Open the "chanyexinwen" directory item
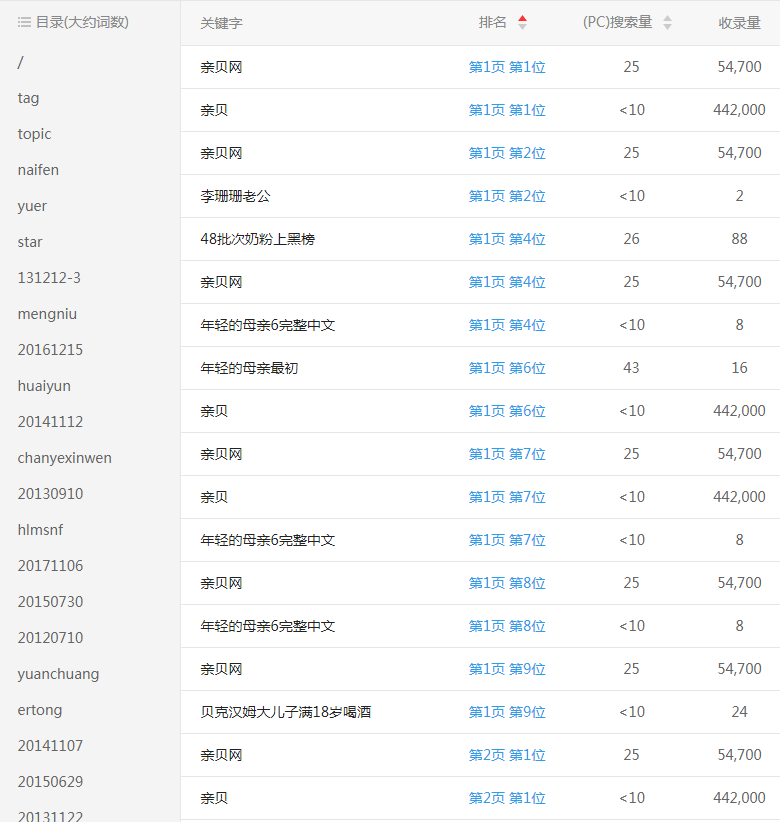780x822 pixels. pyautogui.click(x=64, y=458)
